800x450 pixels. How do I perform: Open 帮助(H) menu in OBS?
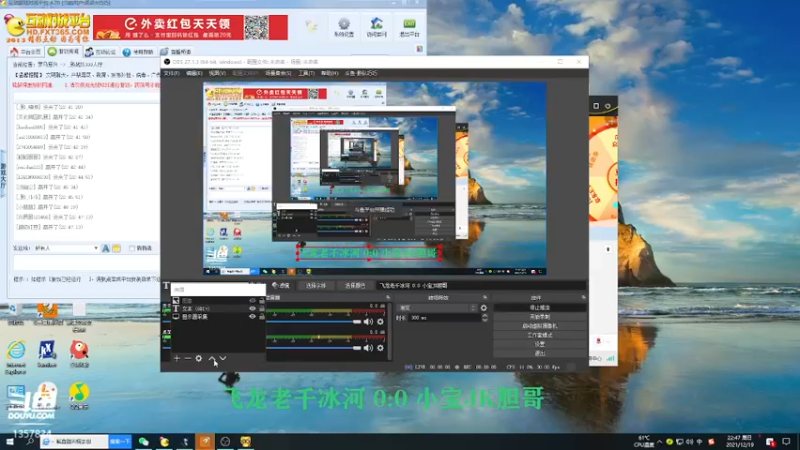[330, 73]
